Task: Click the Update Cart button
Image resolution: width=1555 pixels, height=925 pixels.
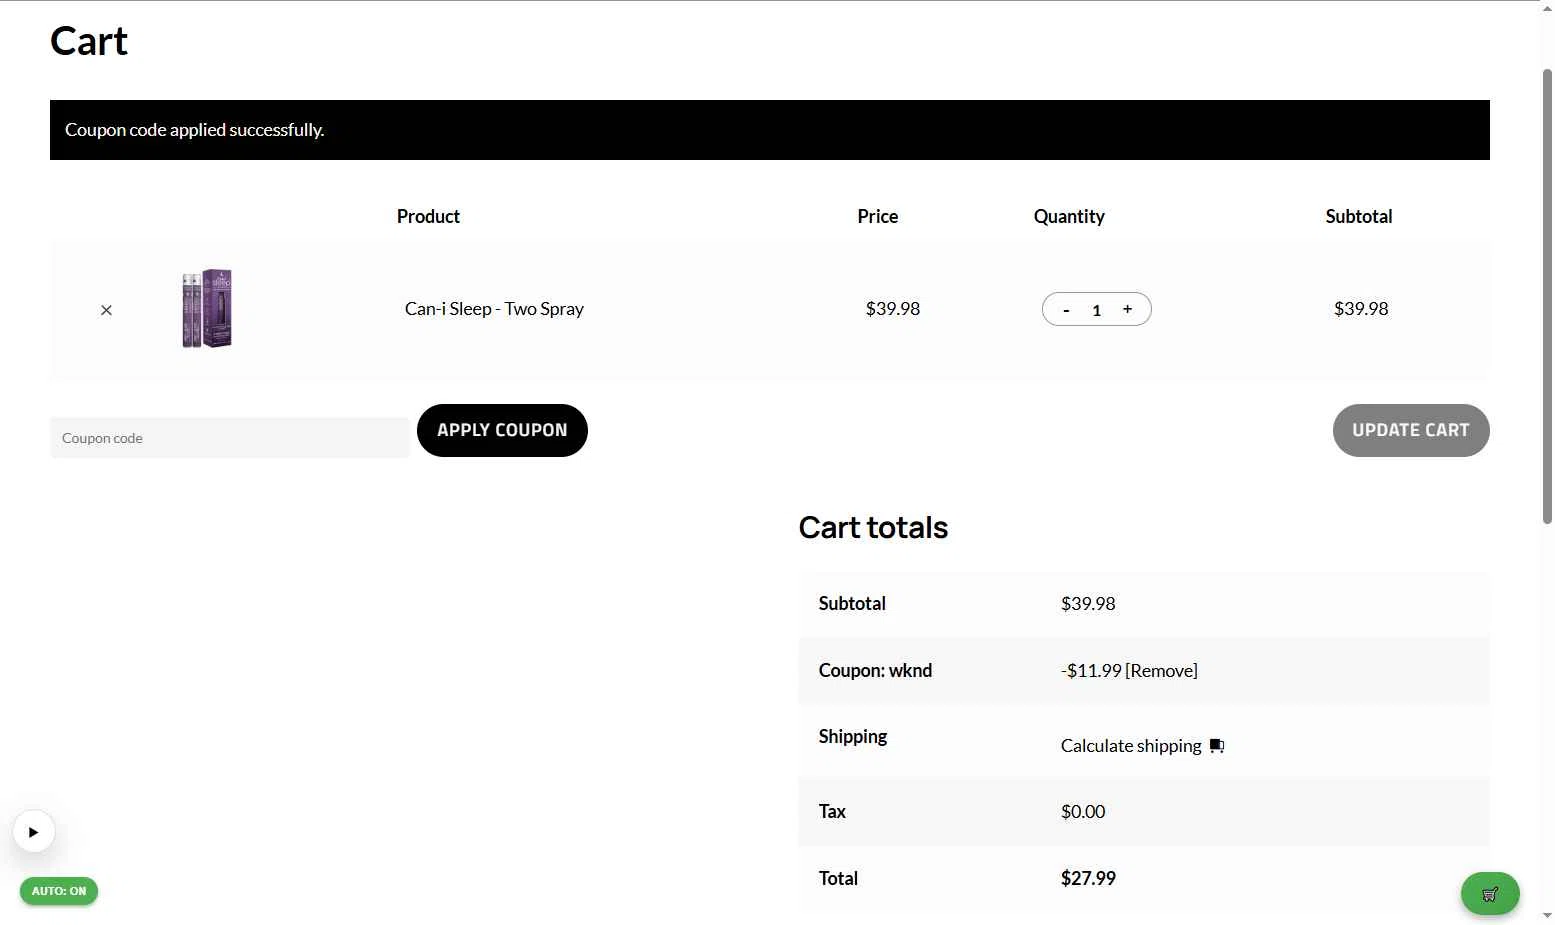Action: [1411, 430]
